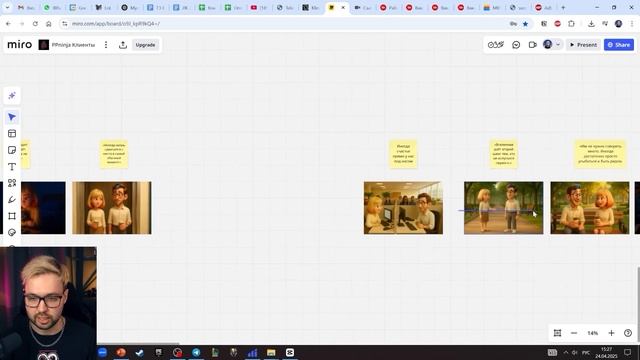Screen dimensions: 640x360
Task: Pick the Sticky note tool
Action: point(12,150)
